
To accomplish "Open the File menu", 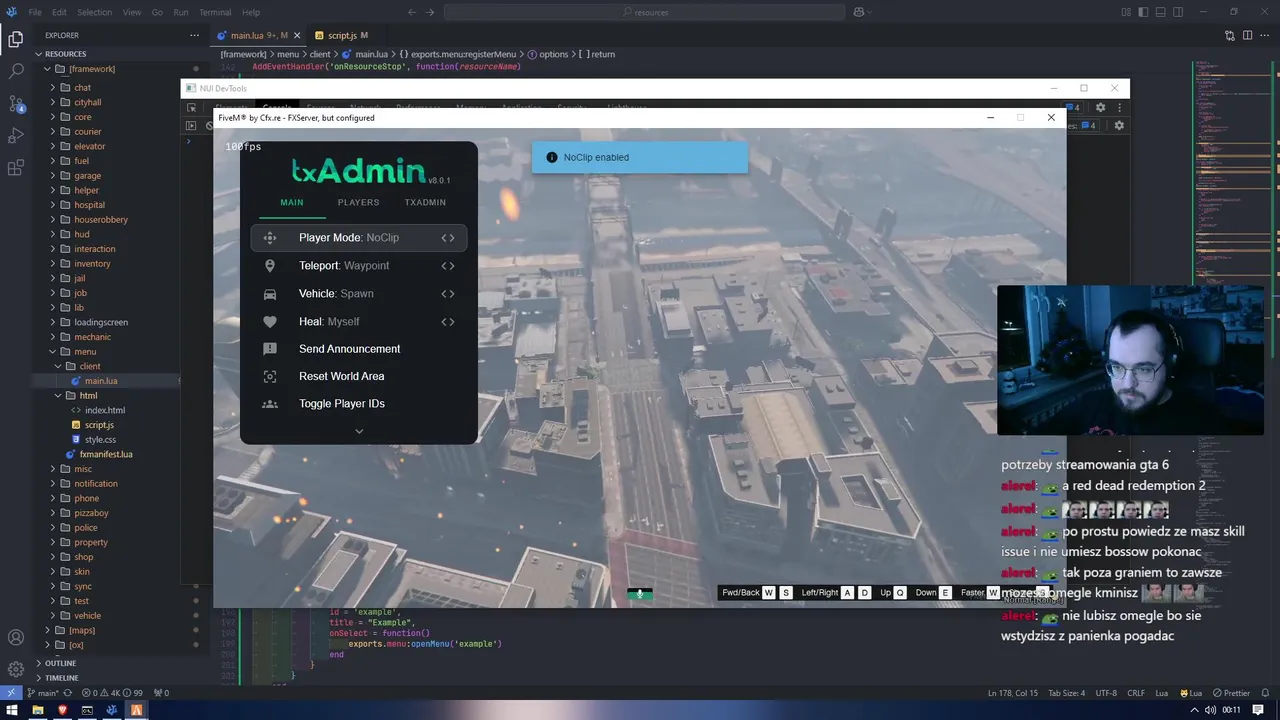I will 35,12.
